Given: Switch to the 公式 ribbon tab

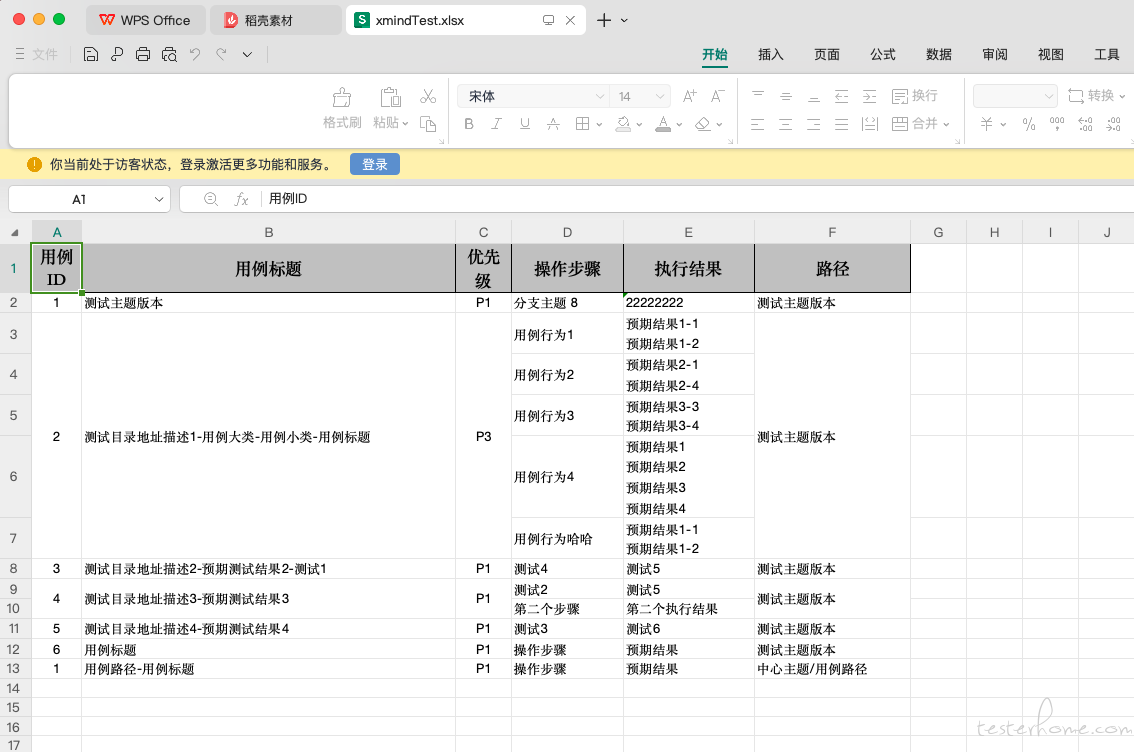Looking at the screenshot, I should [x=882, y=54].
